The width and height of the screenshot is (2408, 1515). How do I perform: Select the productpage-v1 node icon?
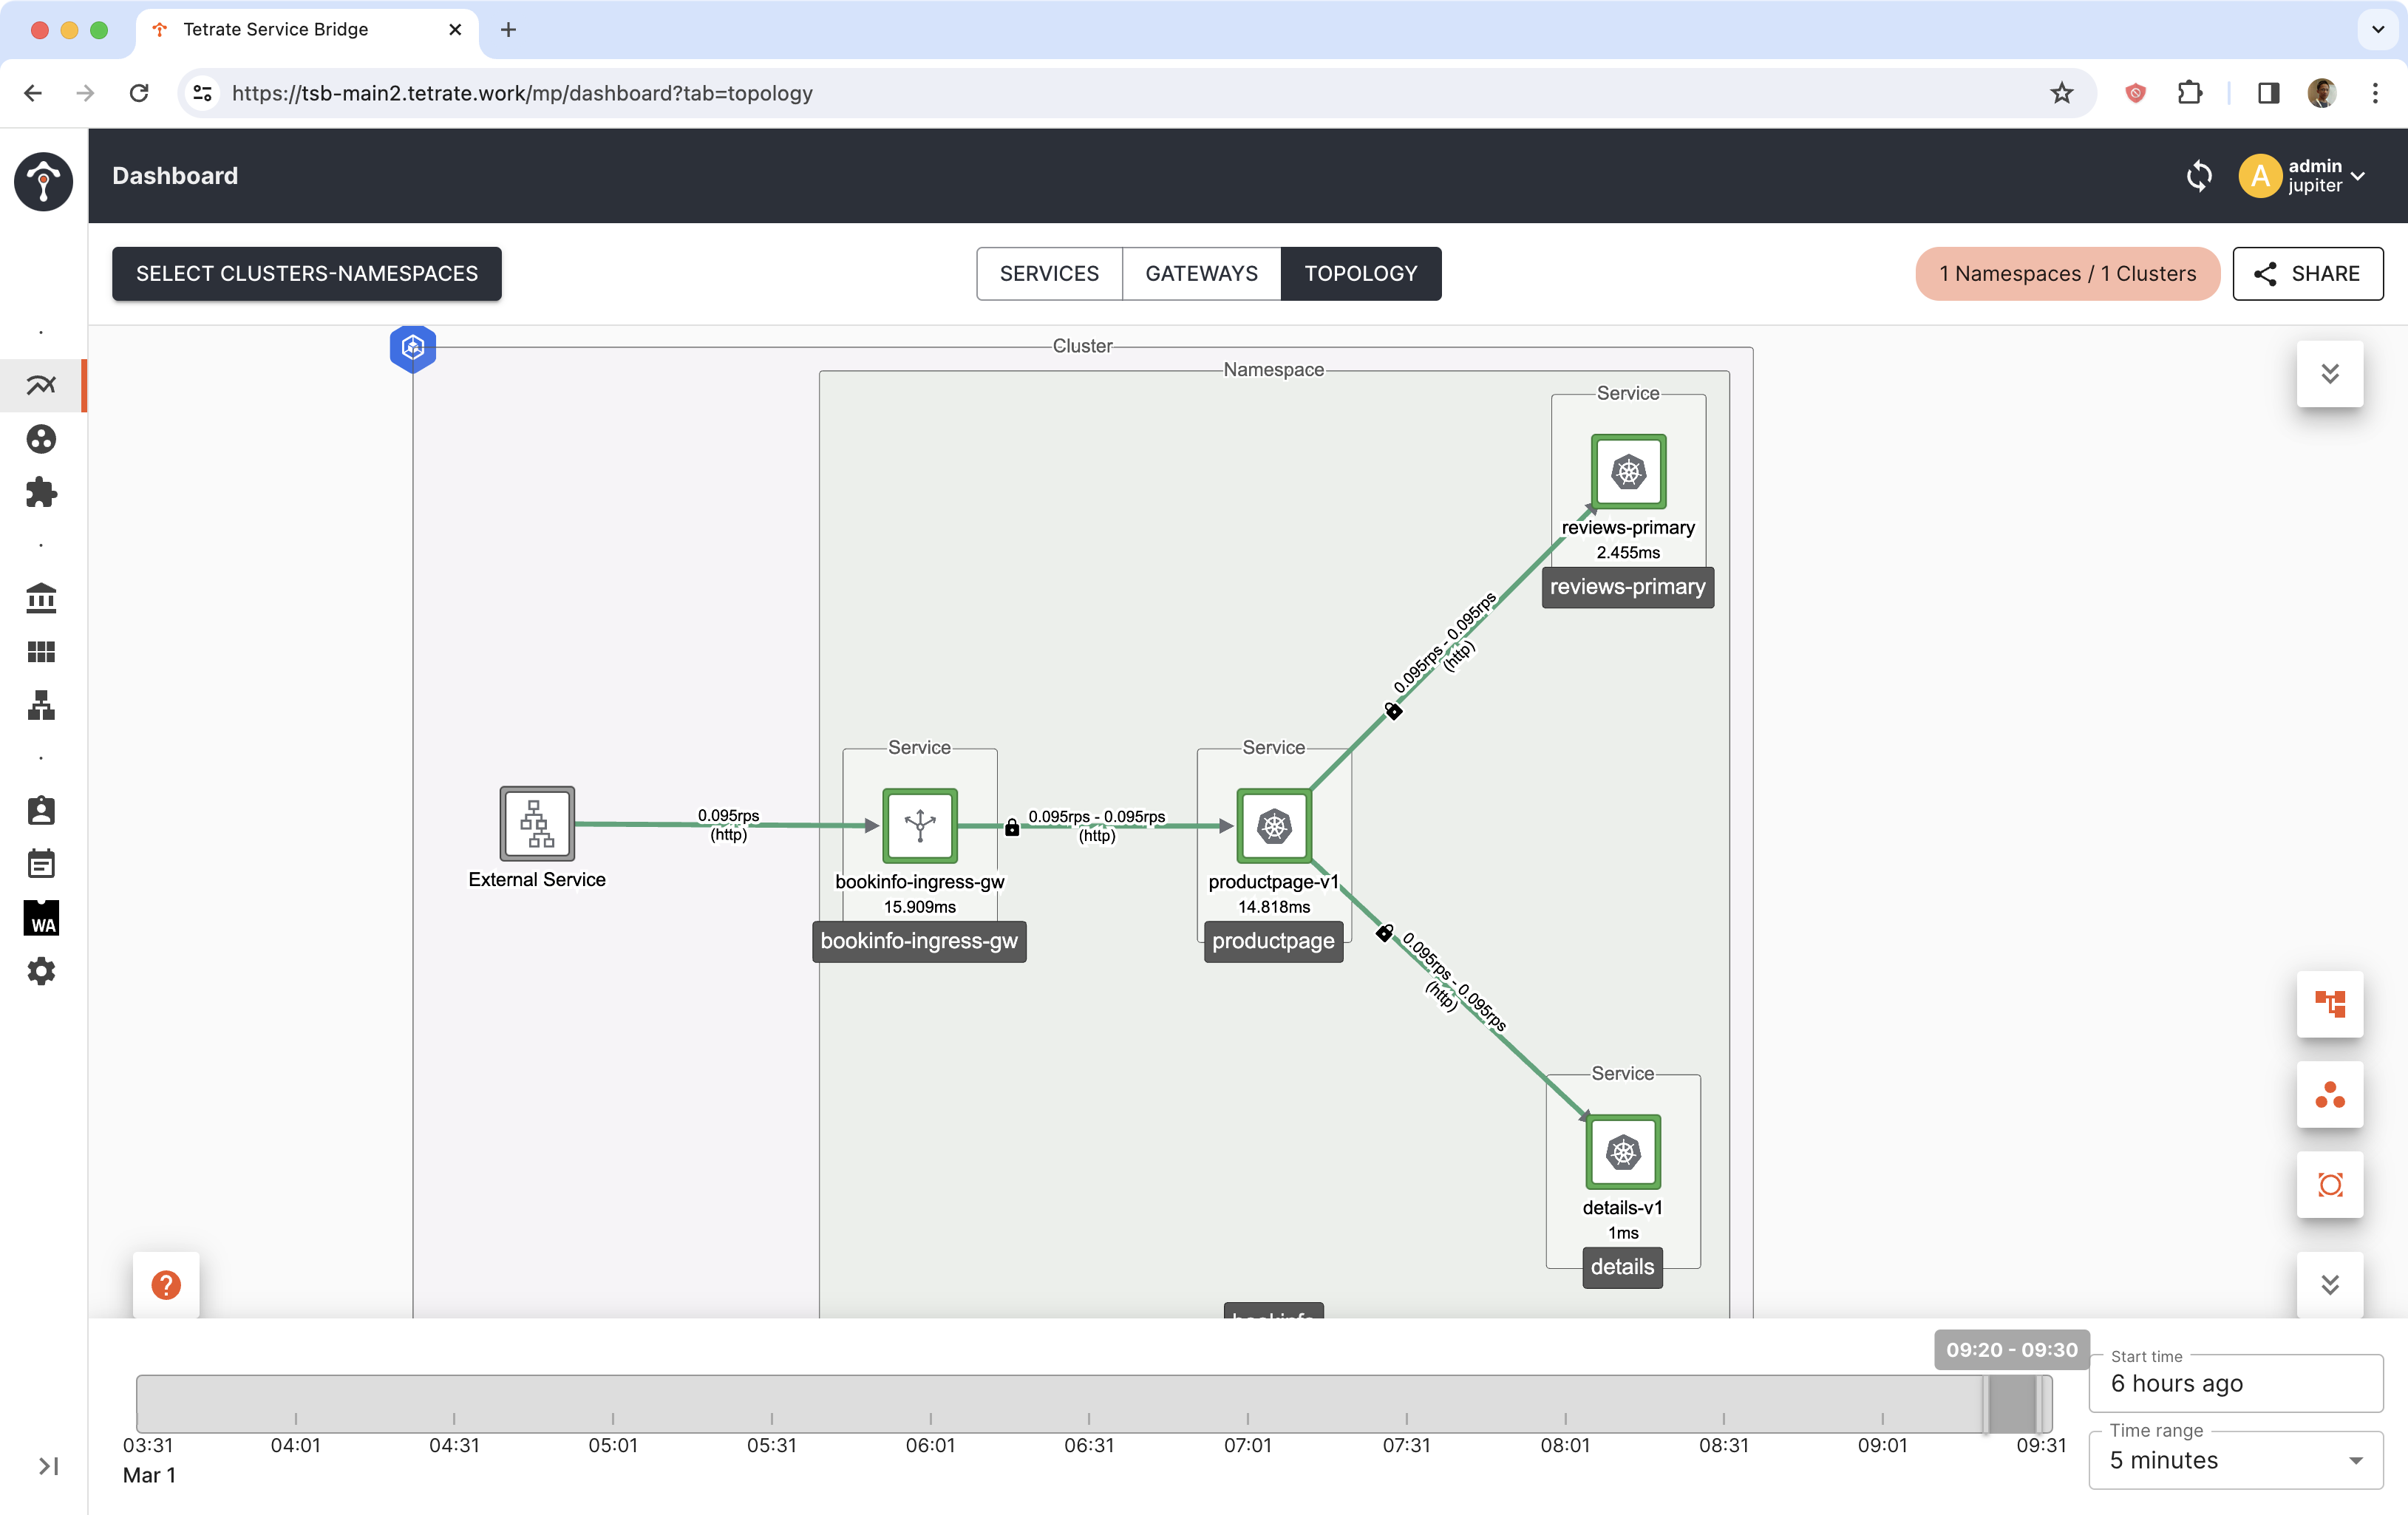pos(1273,826)
